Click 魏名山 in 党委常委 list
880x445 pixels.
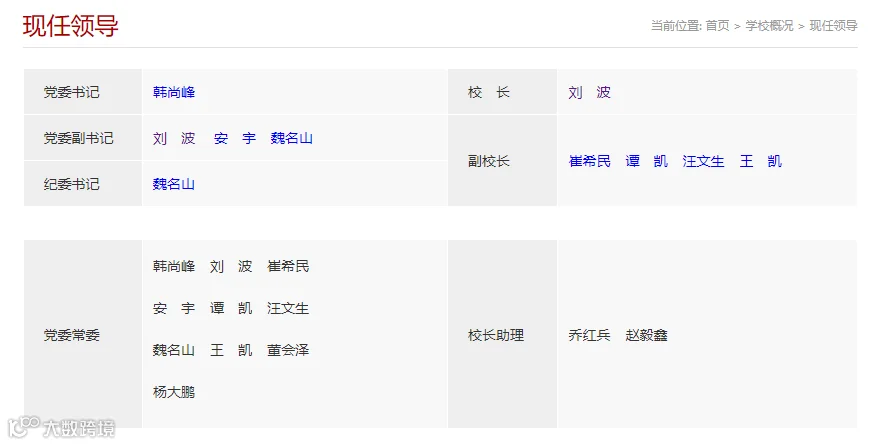174,350
